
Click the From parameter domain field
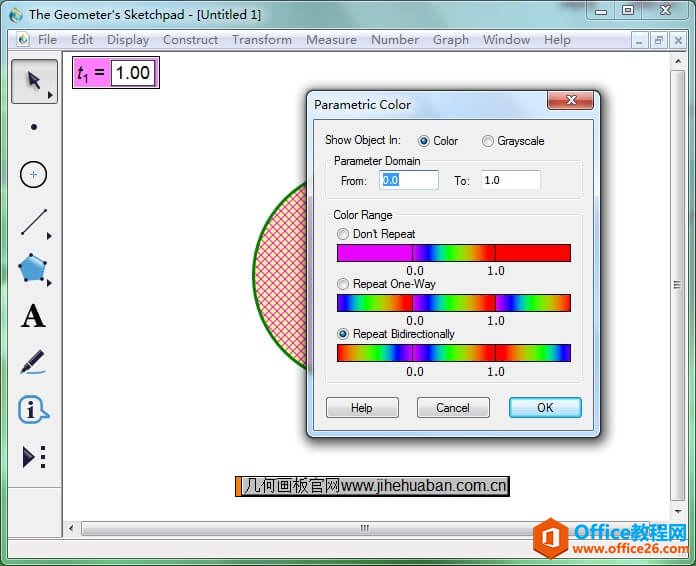click(409, 180)
